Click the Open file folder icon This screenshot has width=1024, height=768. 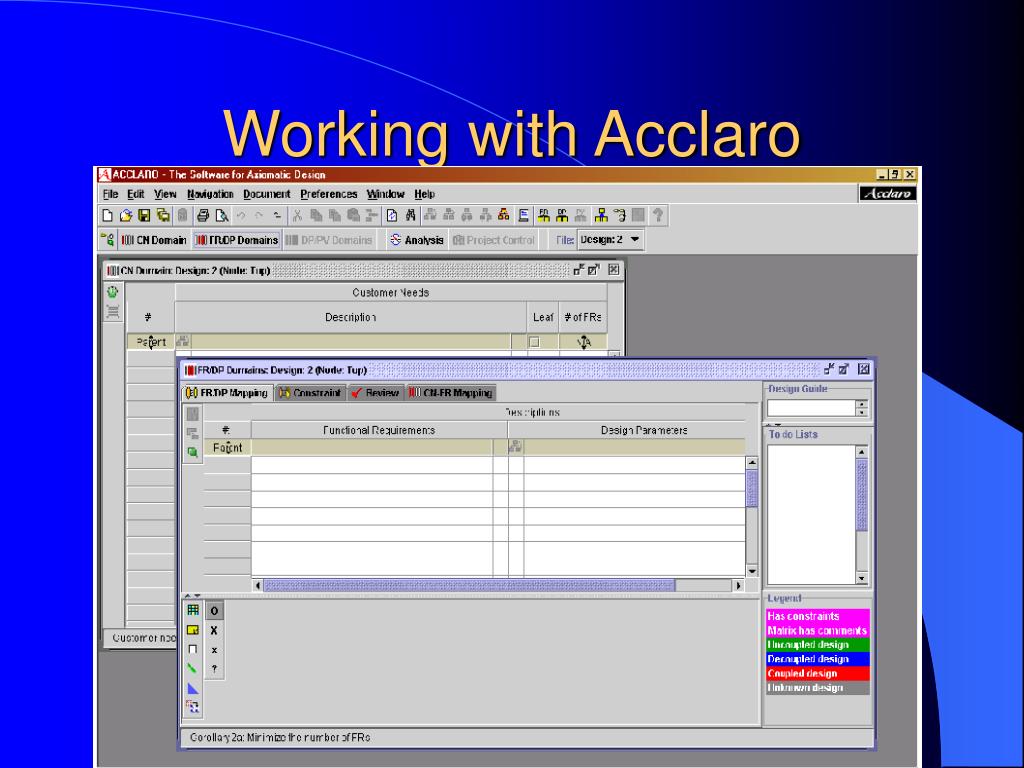click(x=126, y=215)
